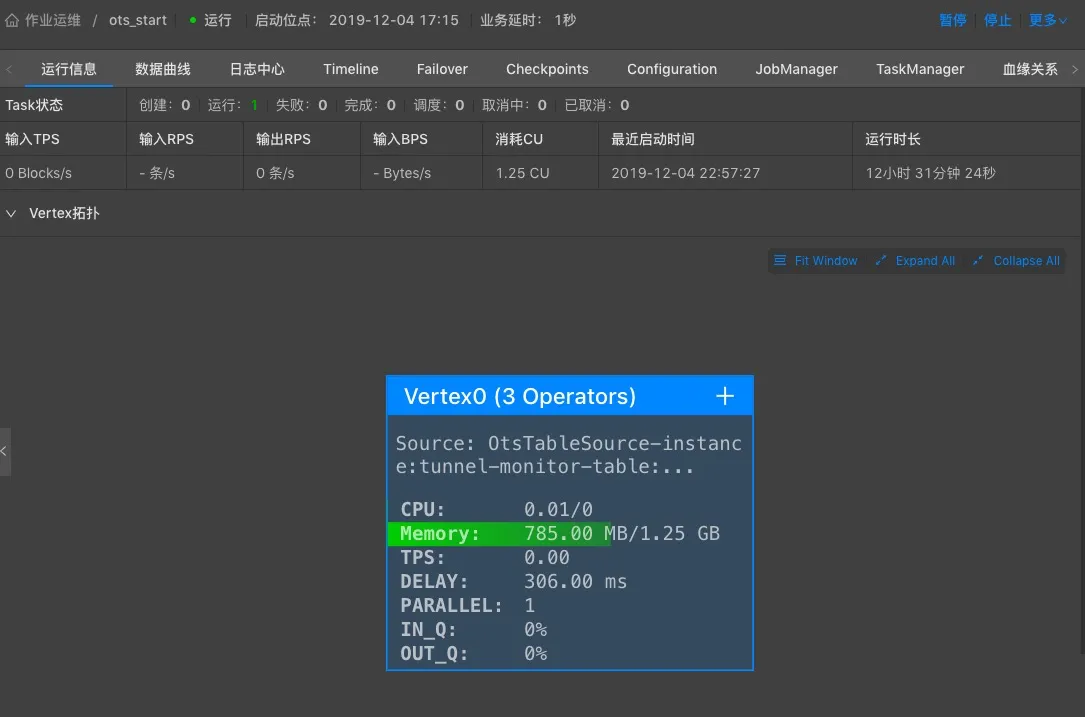This screenshot has height=717, width=1085.
Task: Click the green 运行 status indicator
Action: (211, 20)
